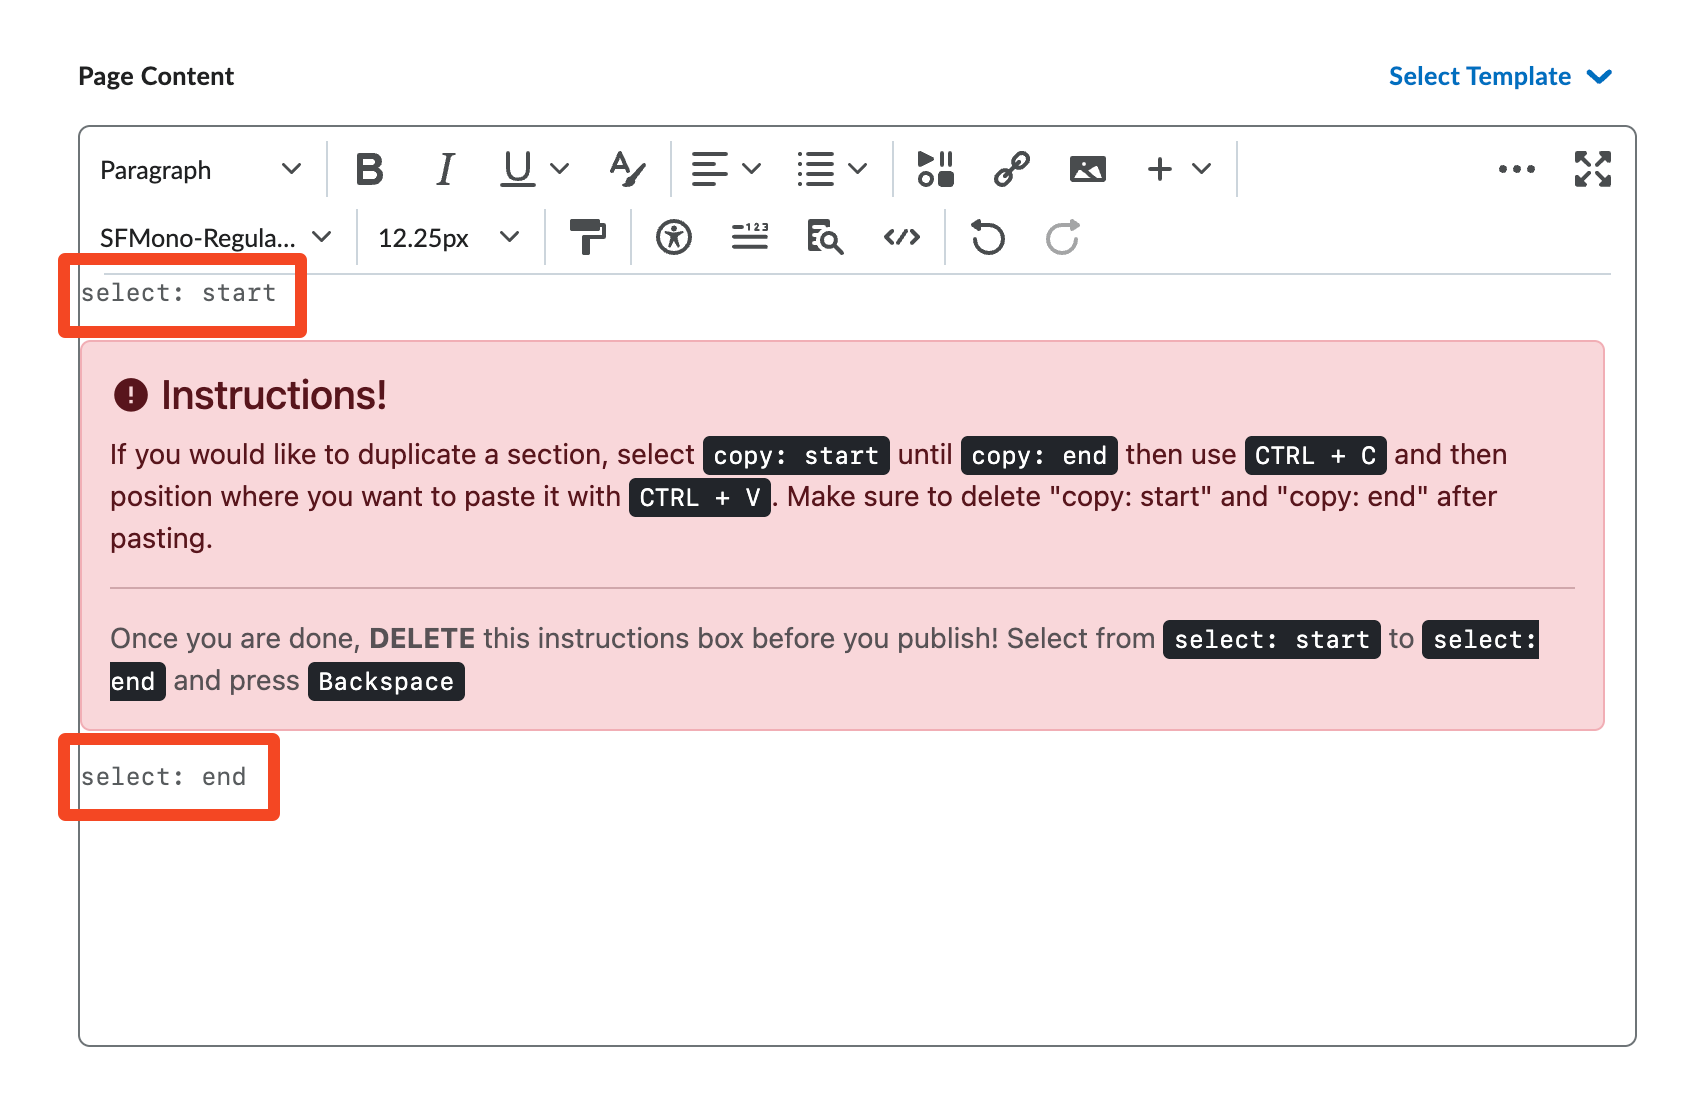This screenshot has height=1113, width=1703.
Task: Toggle underline formatting
Action: point(517,169)
